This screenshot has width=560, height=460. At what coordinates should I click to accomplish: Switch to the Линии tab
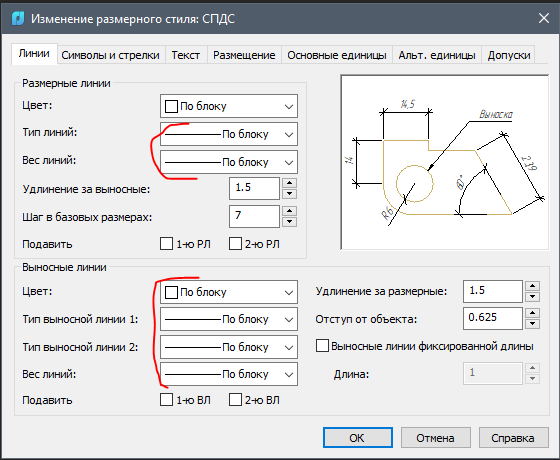click(34, 54)
